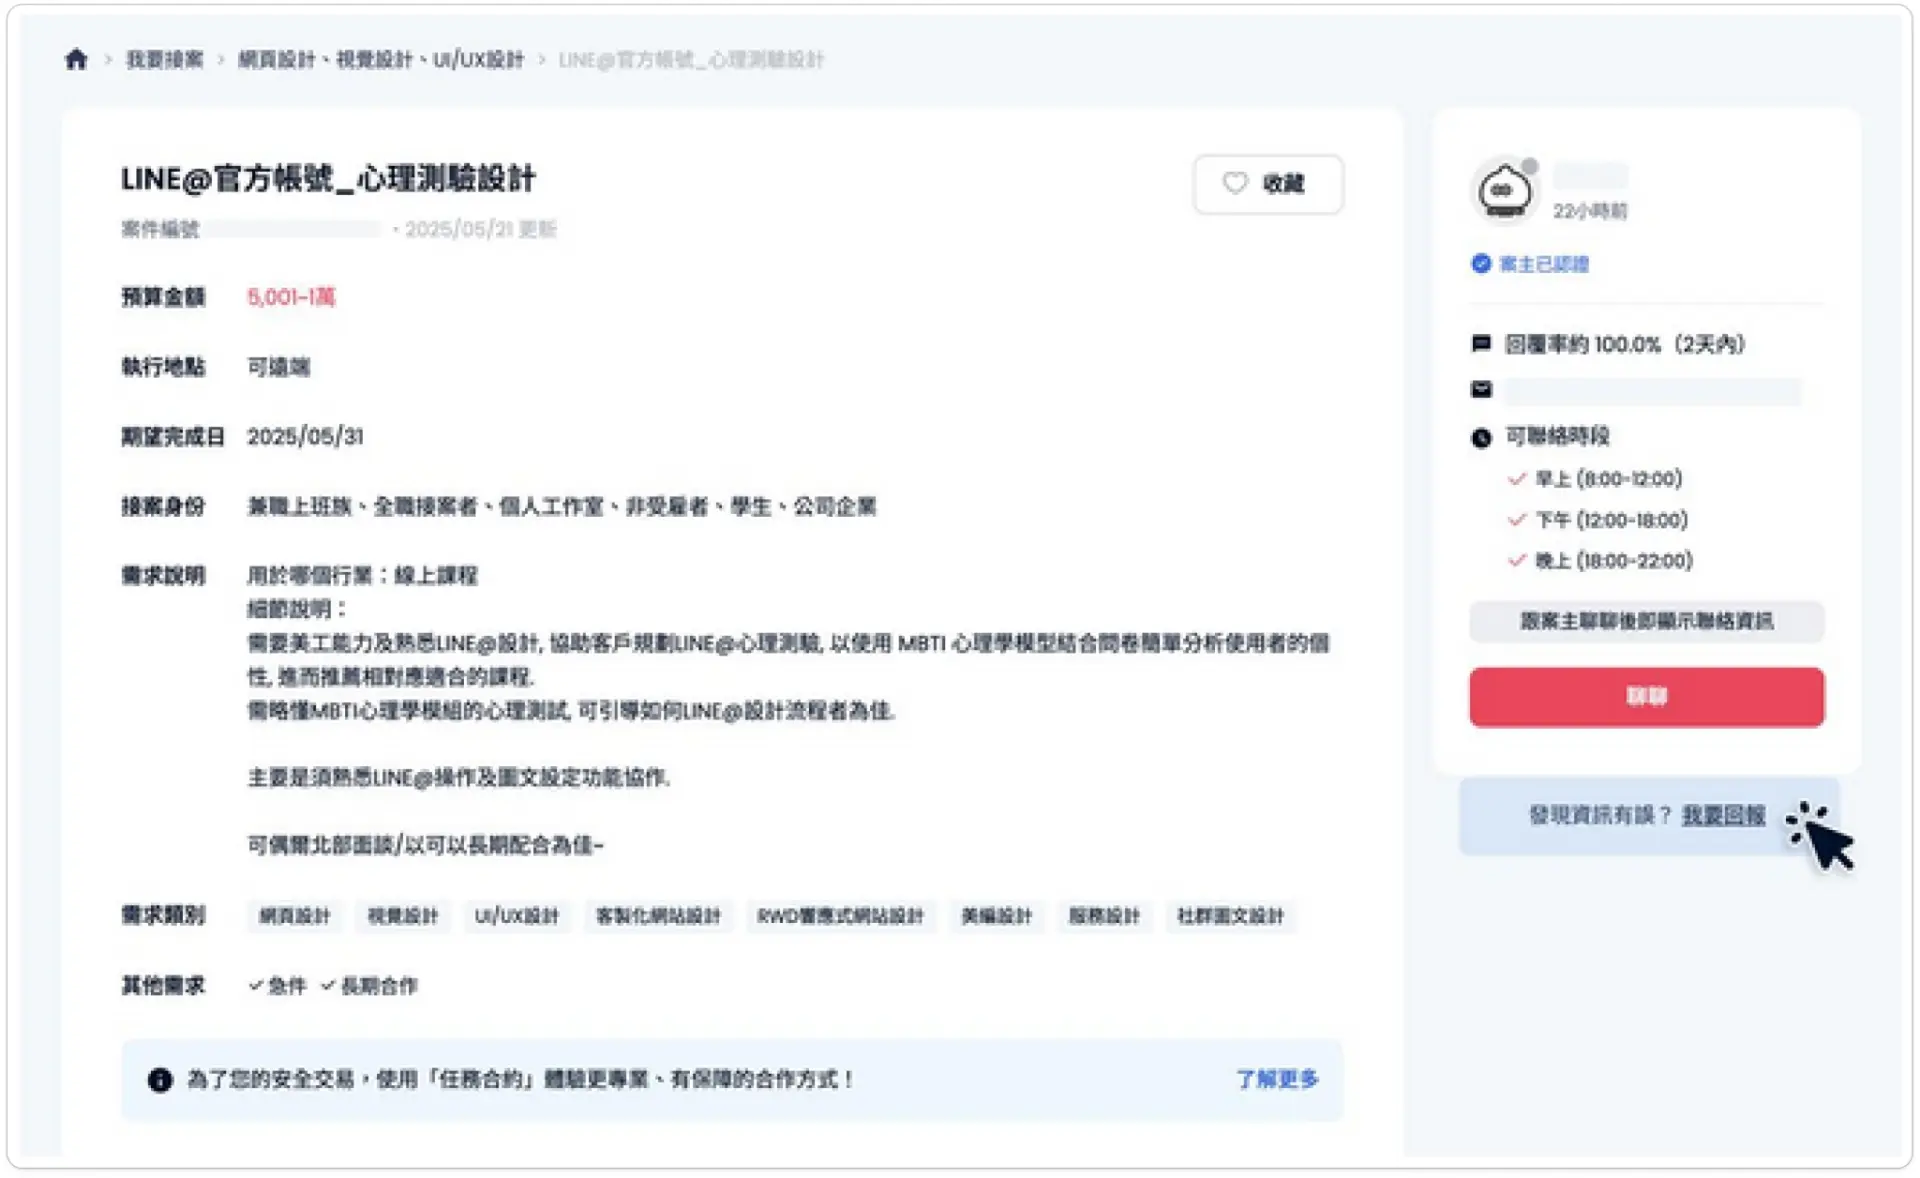Click the home icon in breadcrumb
The height and width of the screenshot is (1178, 1920).
(x=76, y=59)
